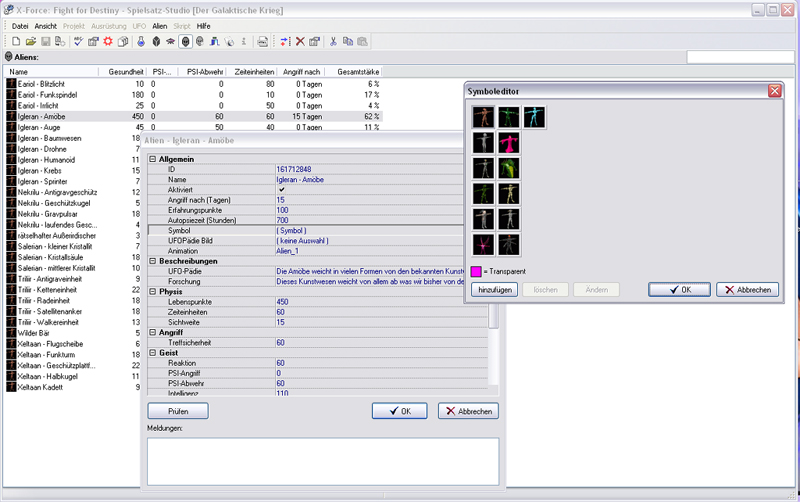
Task: Click the Animation value Alien_1
Action: [287, 251]
